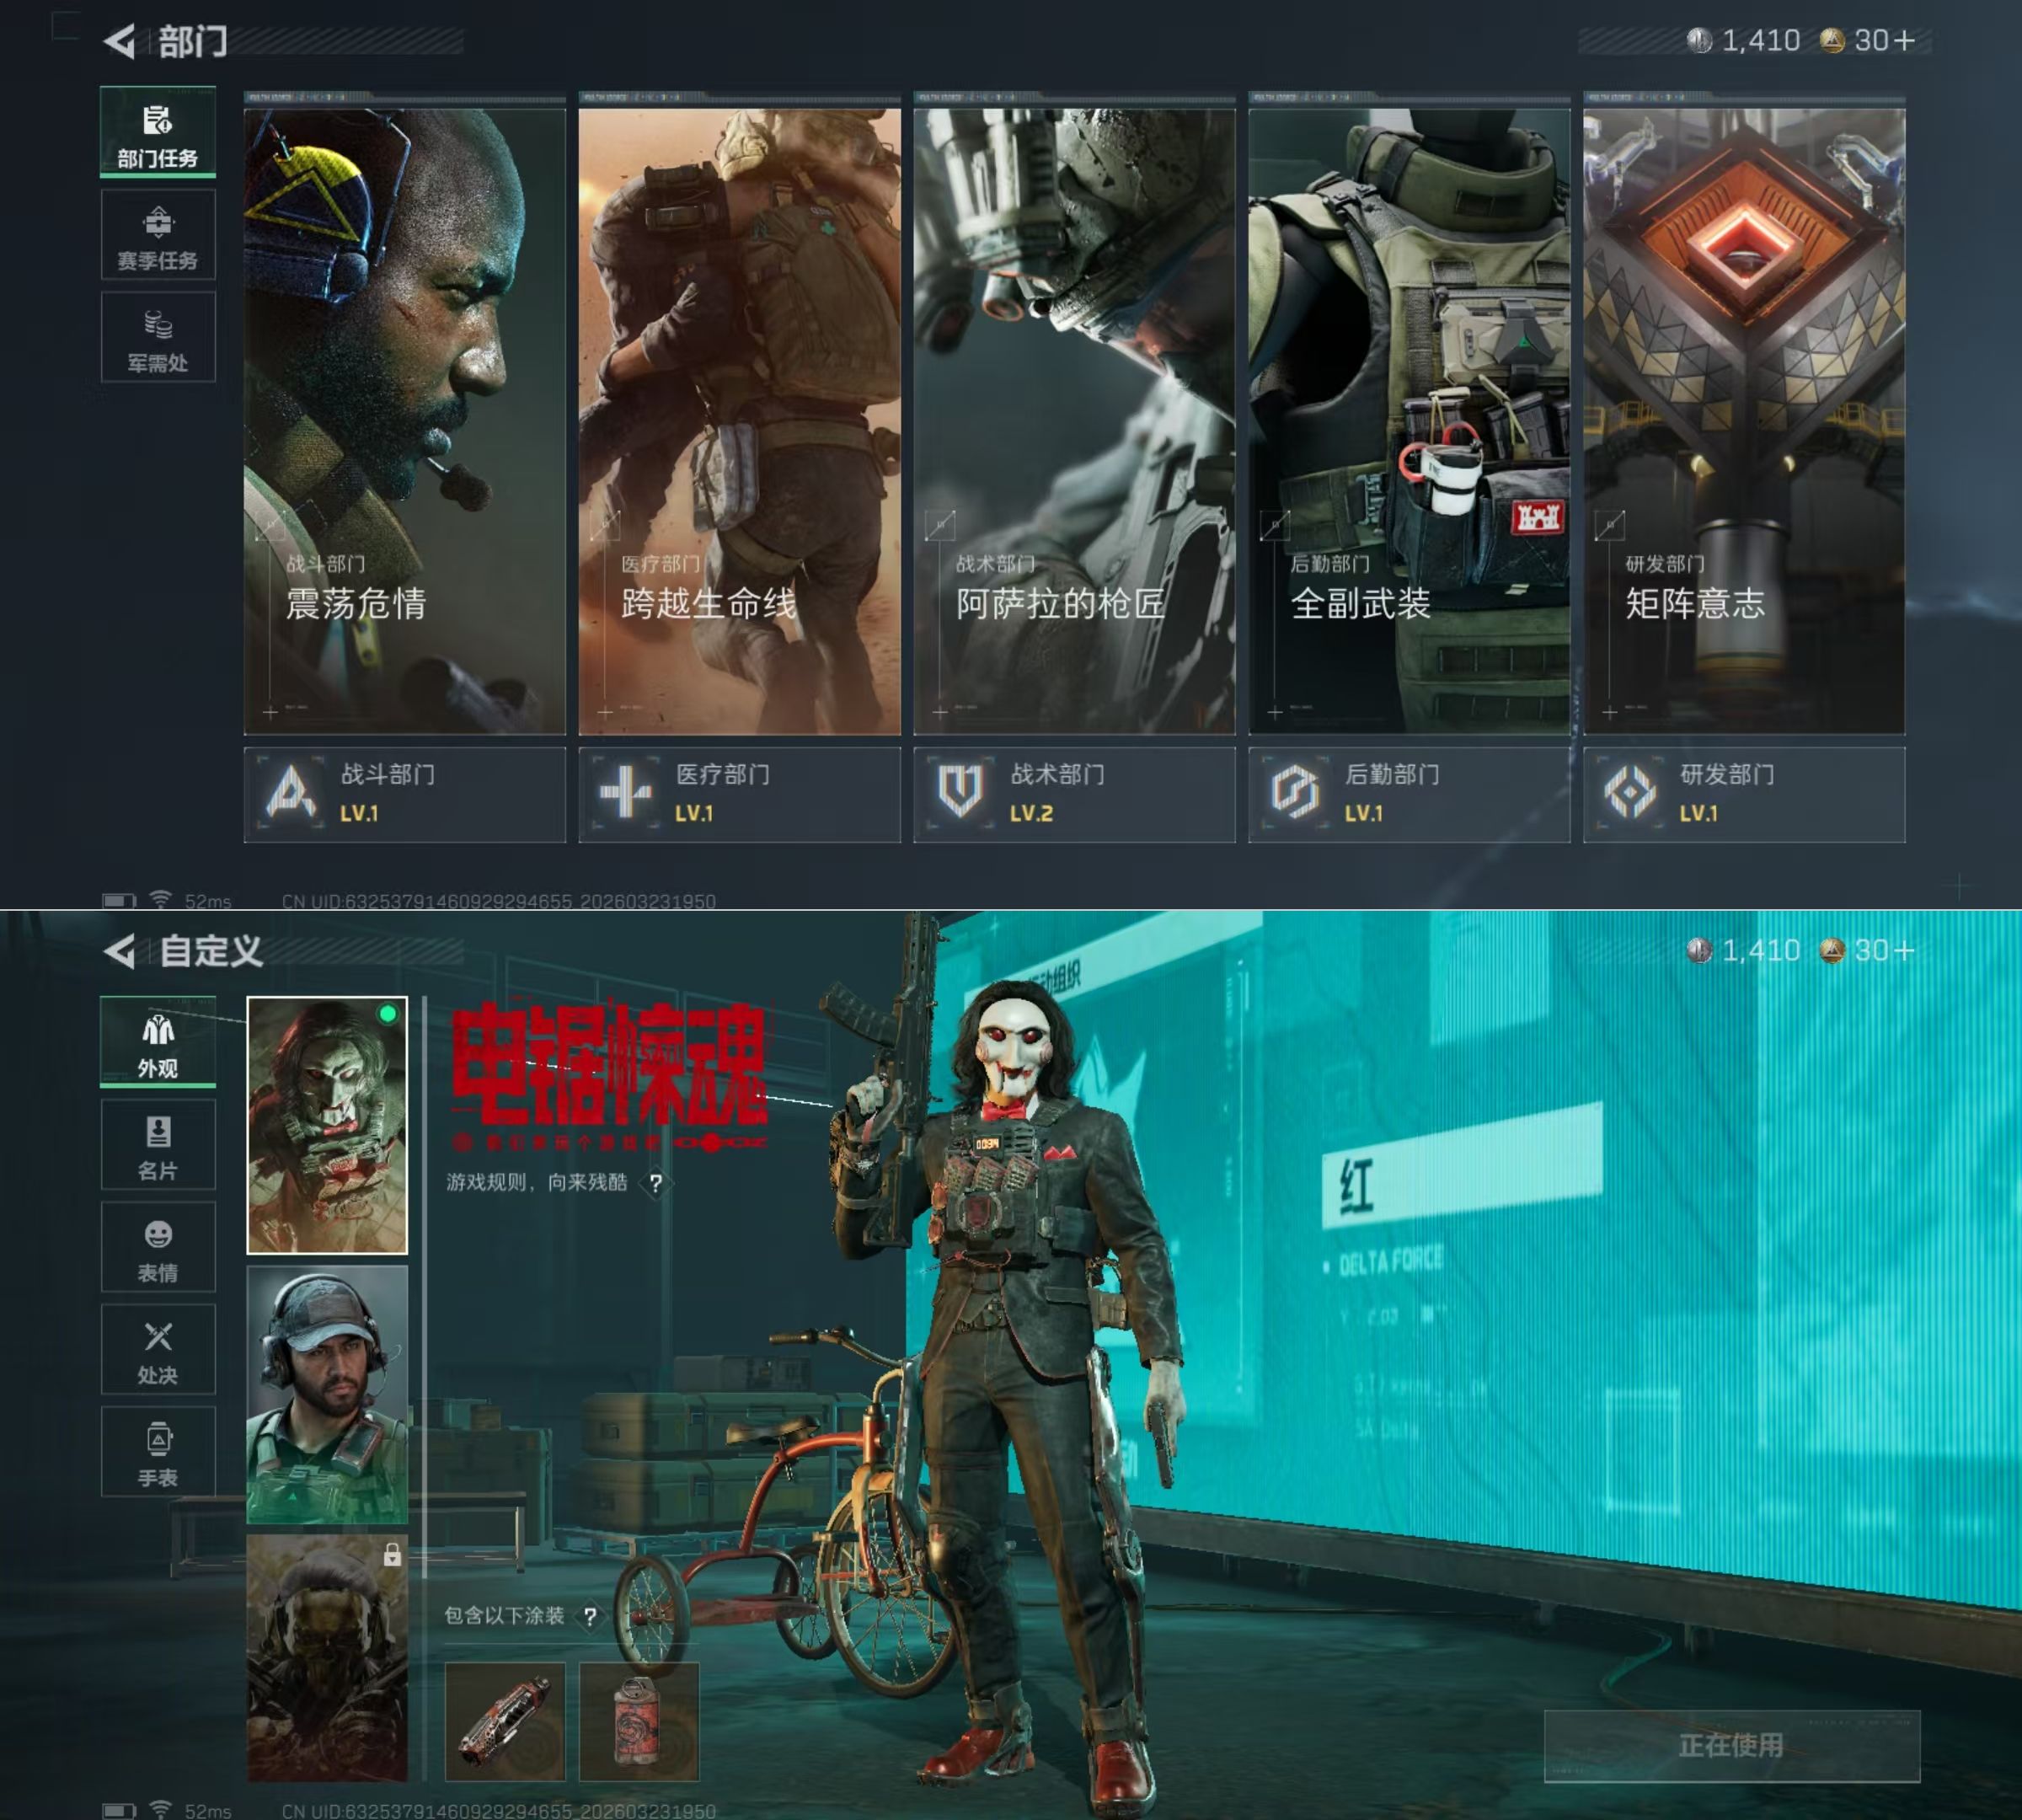Open the 军需处 supply icon
The image size is (2022, 1820).
[158, 338]
